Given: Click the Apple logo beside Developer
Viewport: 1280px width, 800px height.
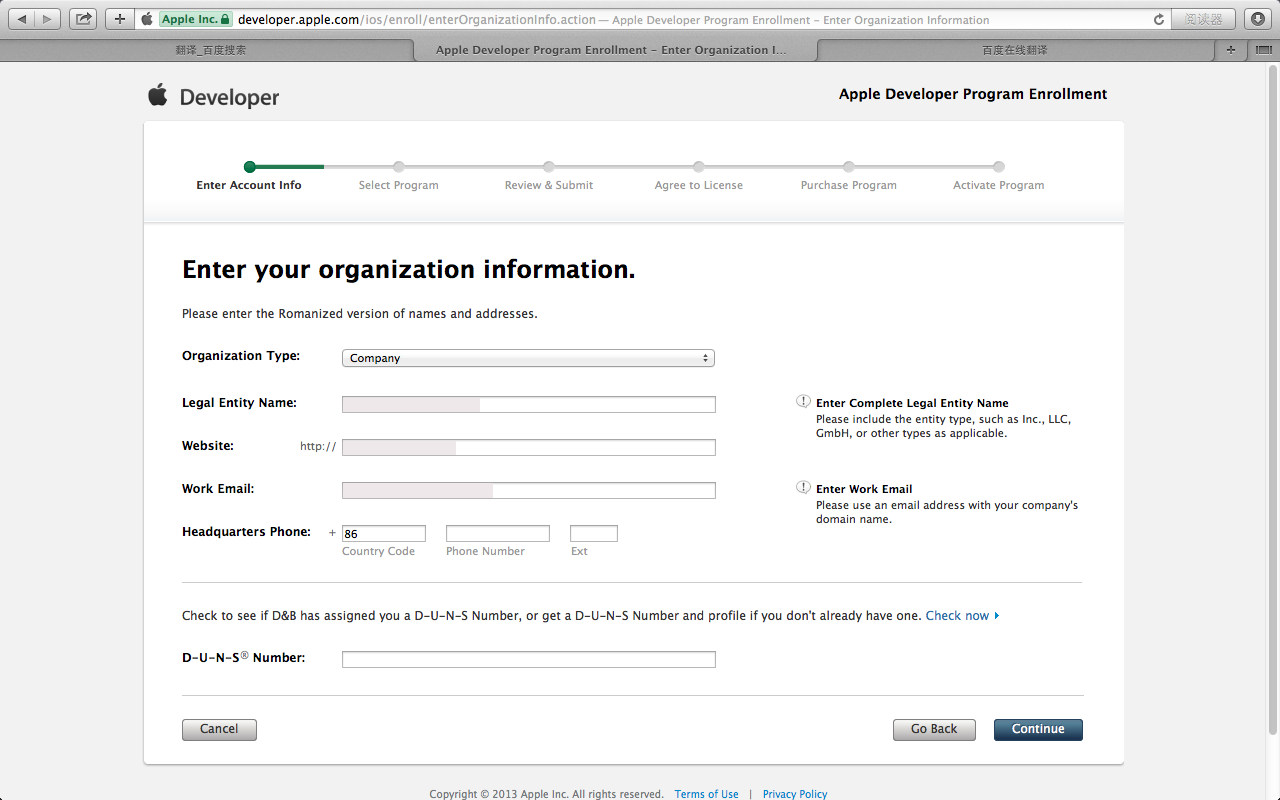Looking at the screenshot, I should (x=158, y=95).
